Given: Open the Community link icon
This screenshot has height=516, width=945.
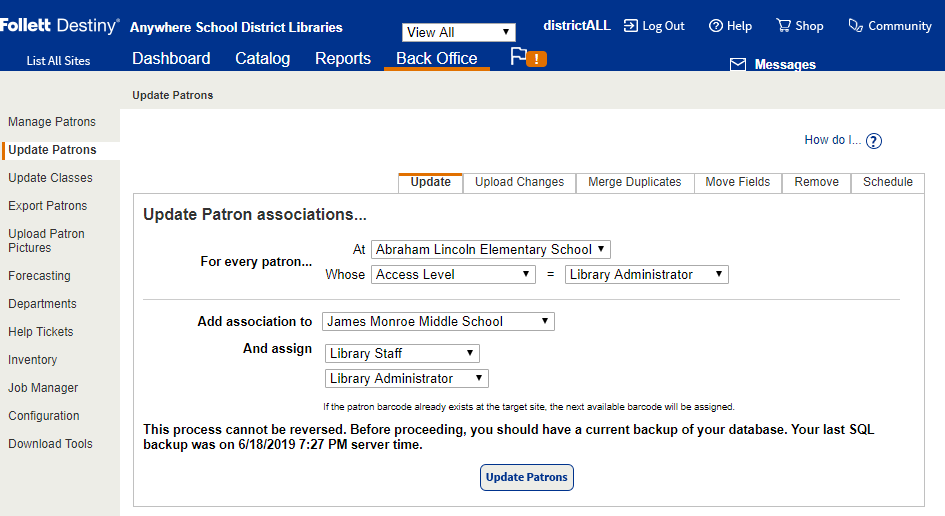Looking at the screenshot, I should [855, 26].
